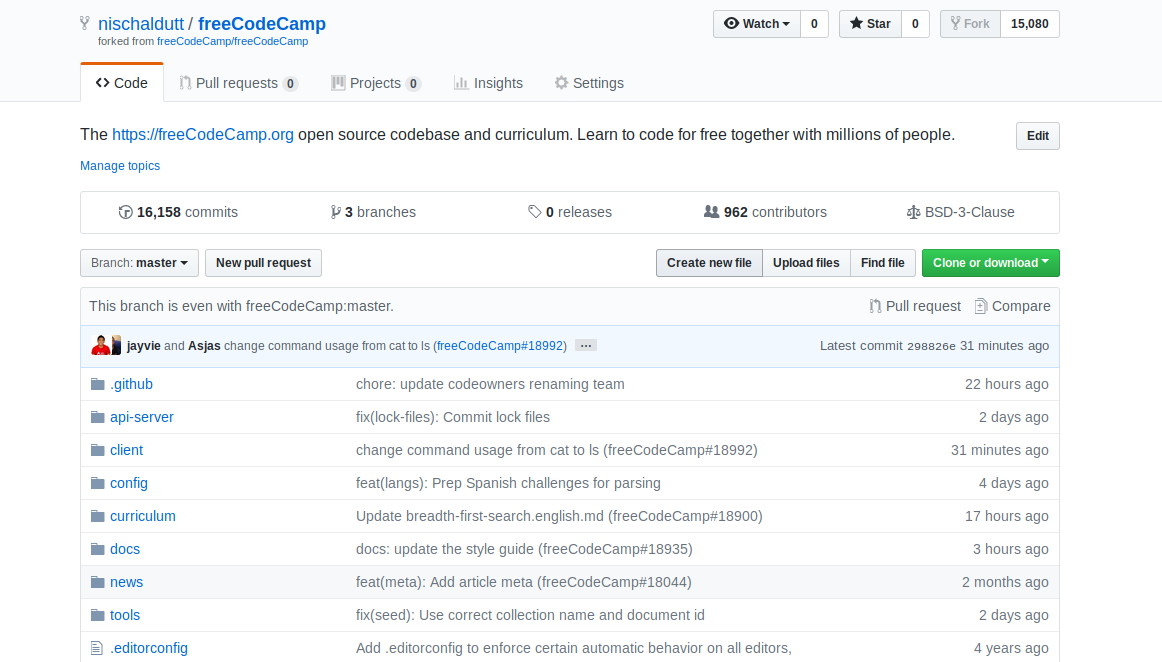
Task: Click the BSD-3-Clause license scale icon
Action: point(913,212)
